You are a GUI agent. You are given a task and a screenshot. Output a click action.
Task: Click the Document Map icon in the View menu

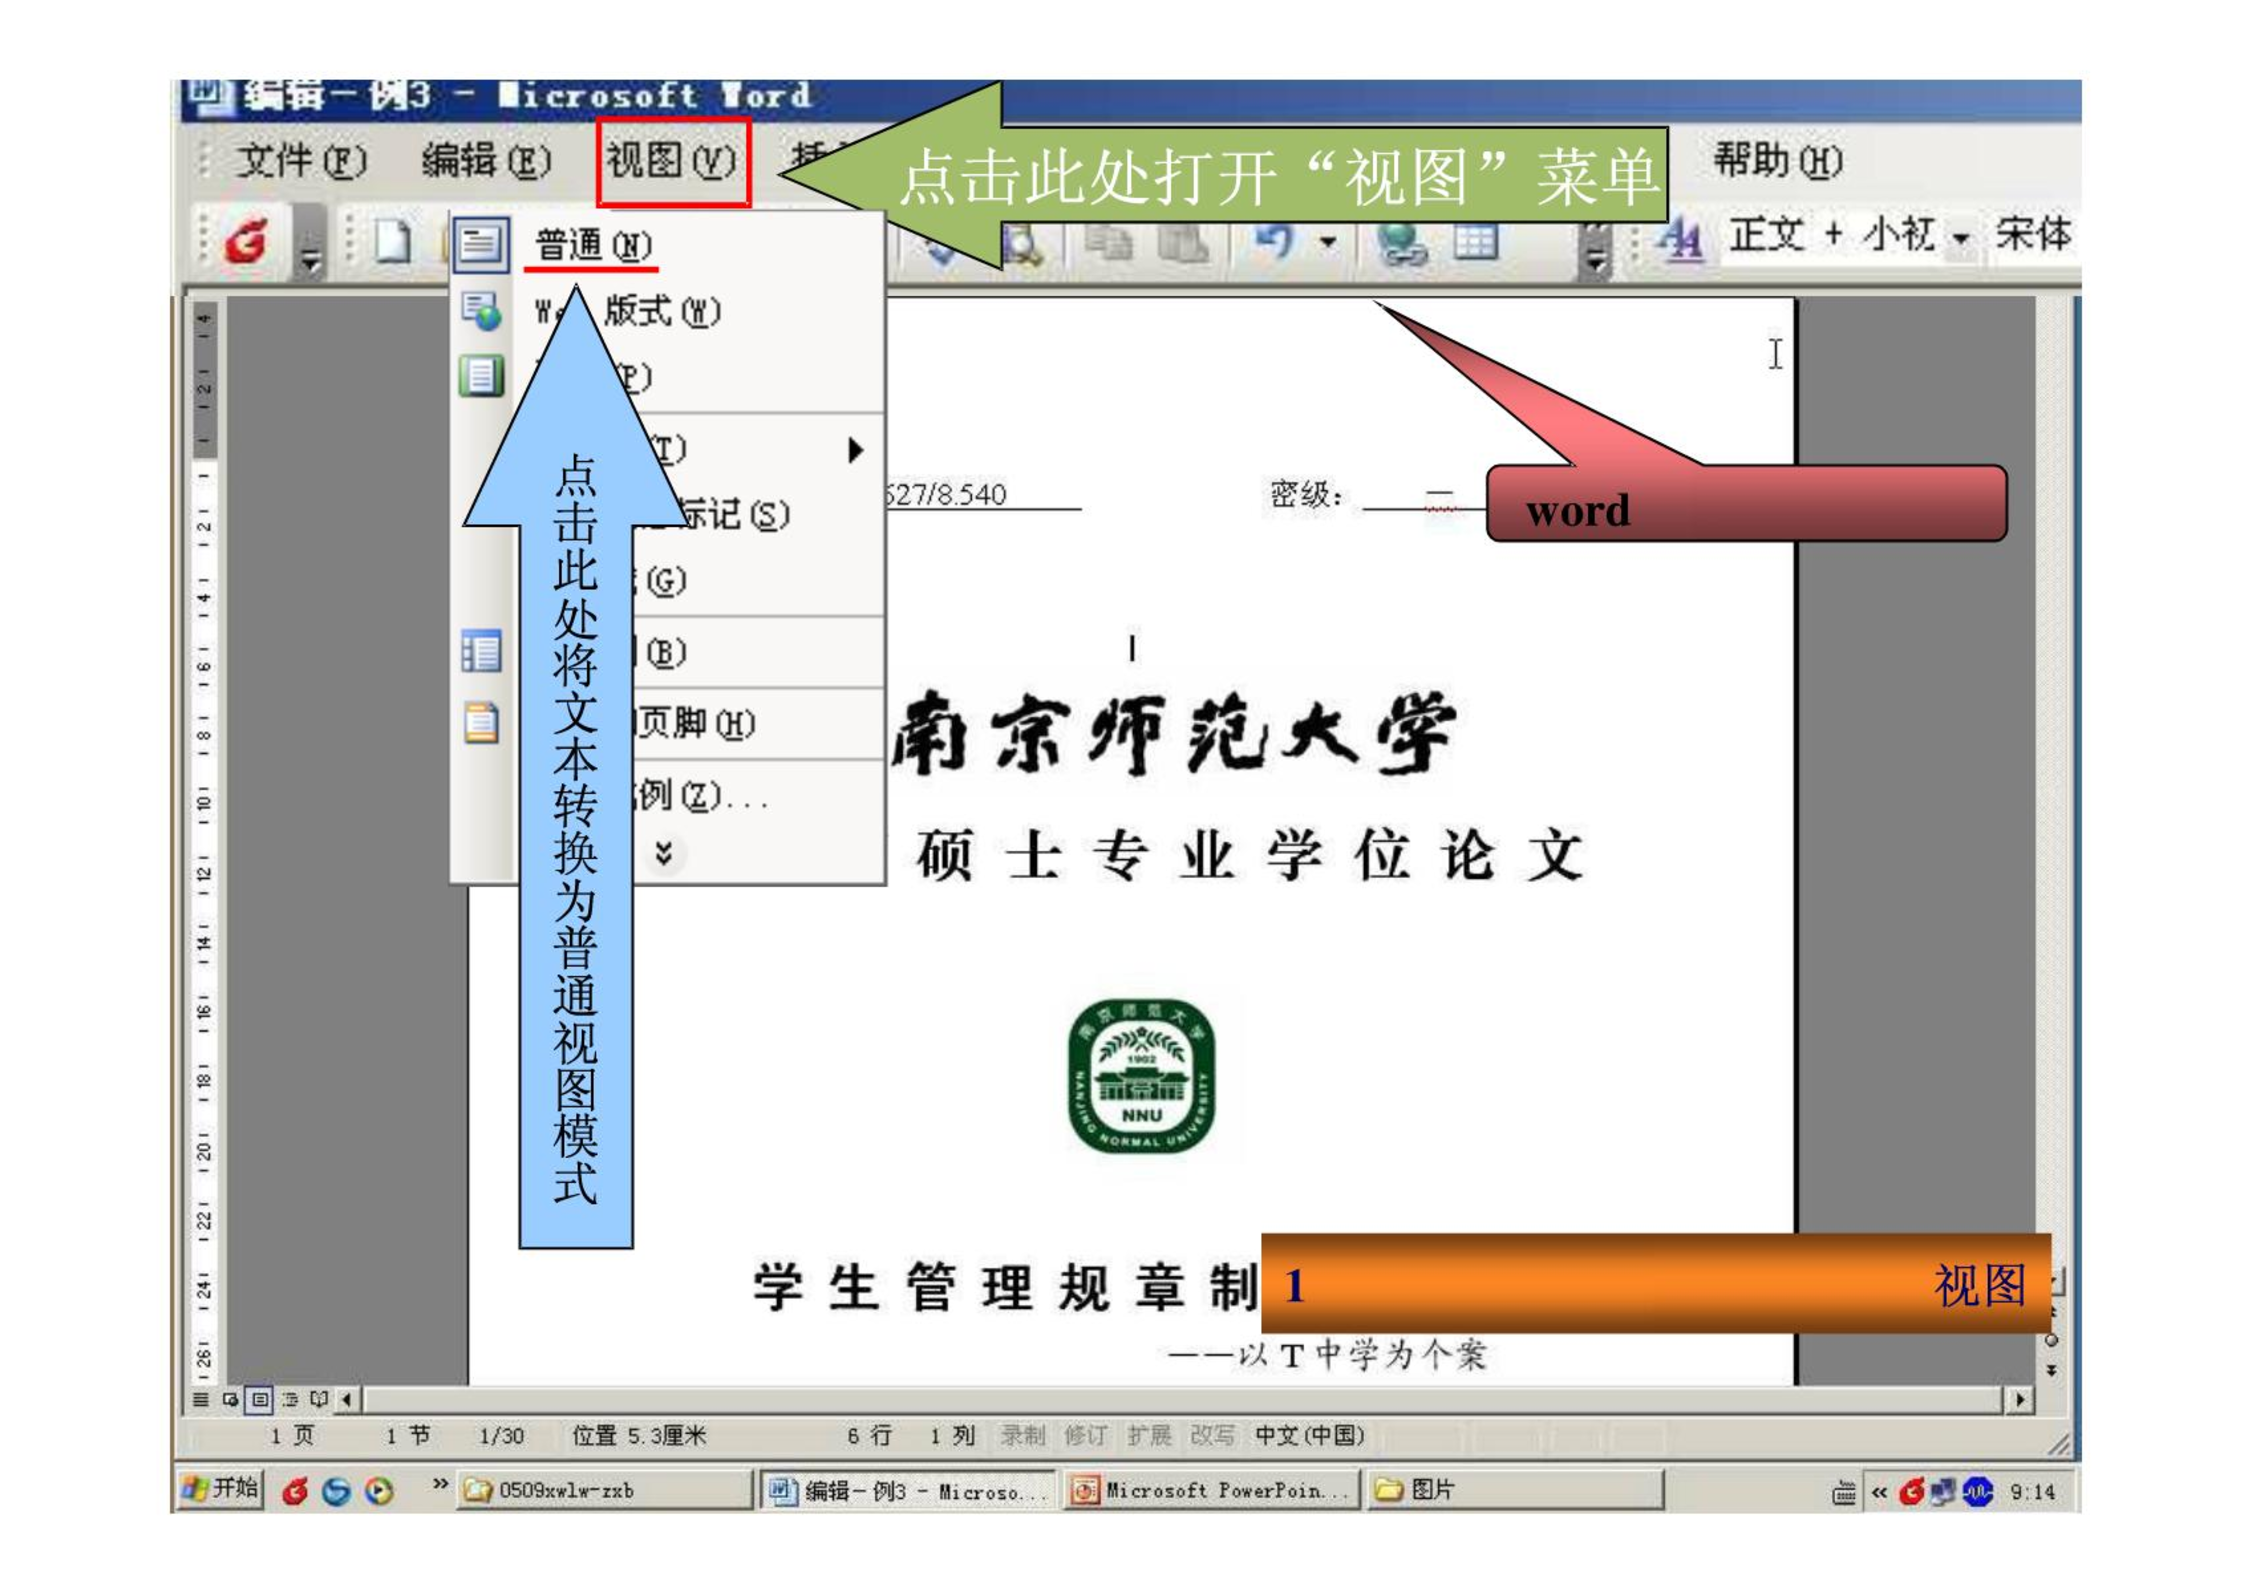[481, 652]
